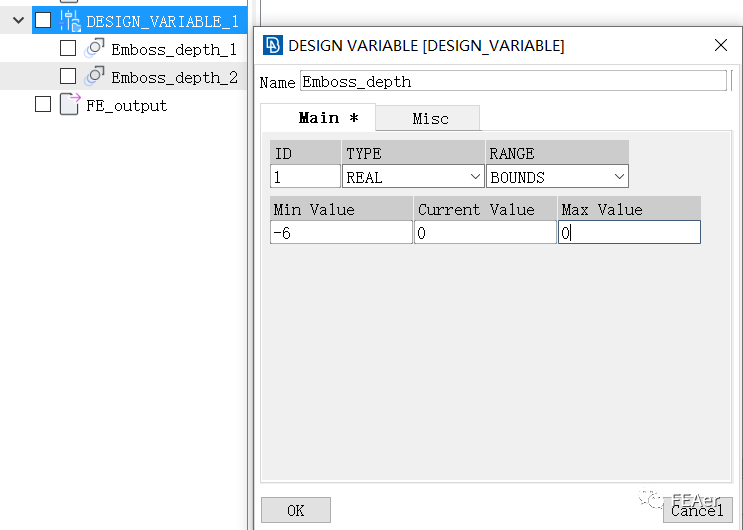Click the RANGE column header
The width and height of the screenshot is (743, 530).
(557, 153)
